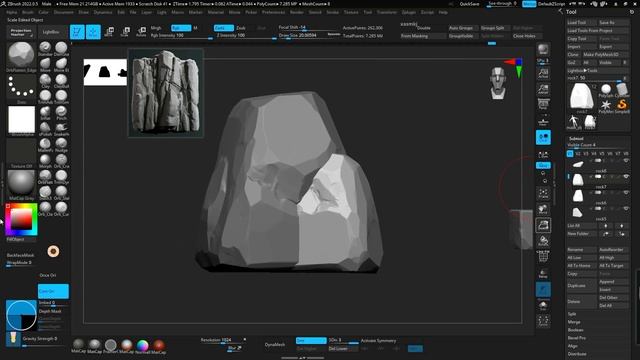
Task: Open the Preferences menu
Action: (x=273, y=12)
